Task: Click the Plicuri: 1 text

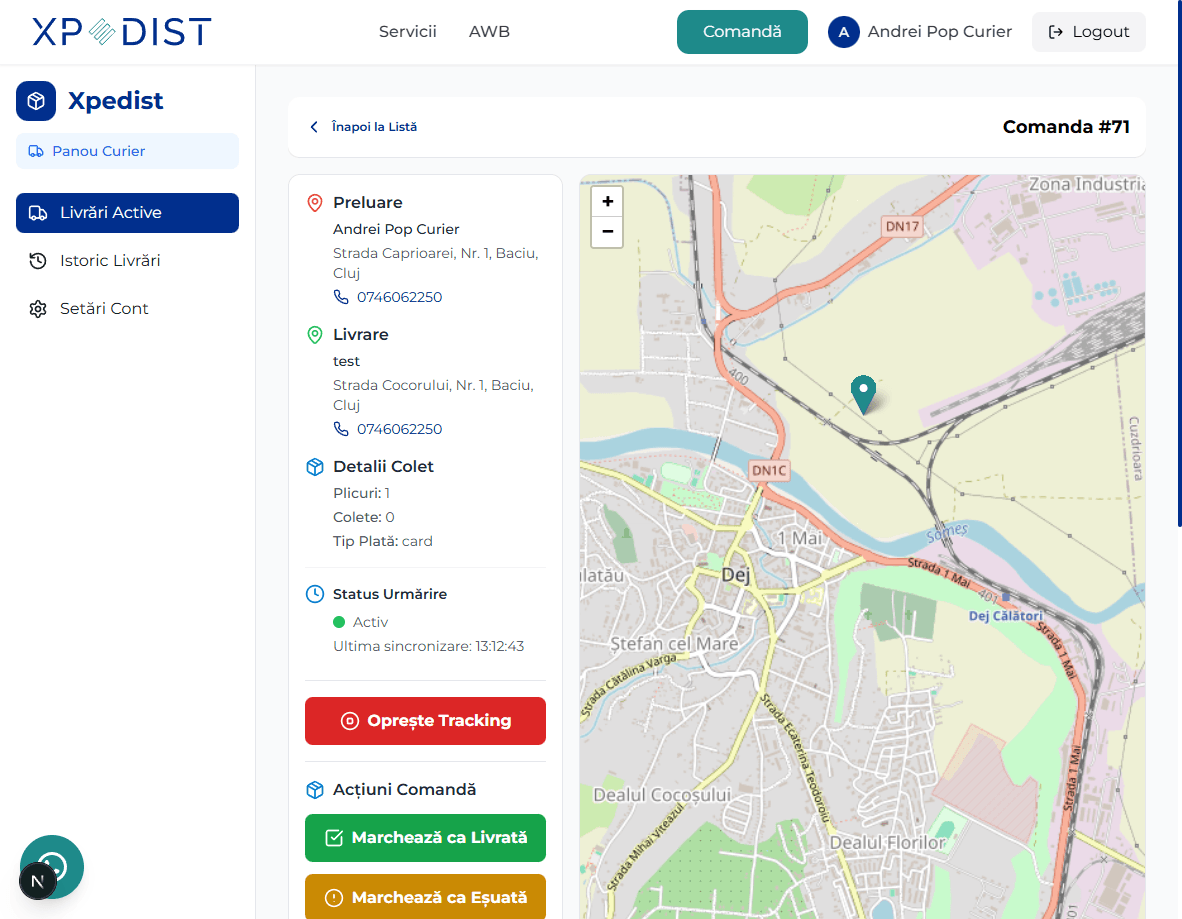Action: pos(361,493)
